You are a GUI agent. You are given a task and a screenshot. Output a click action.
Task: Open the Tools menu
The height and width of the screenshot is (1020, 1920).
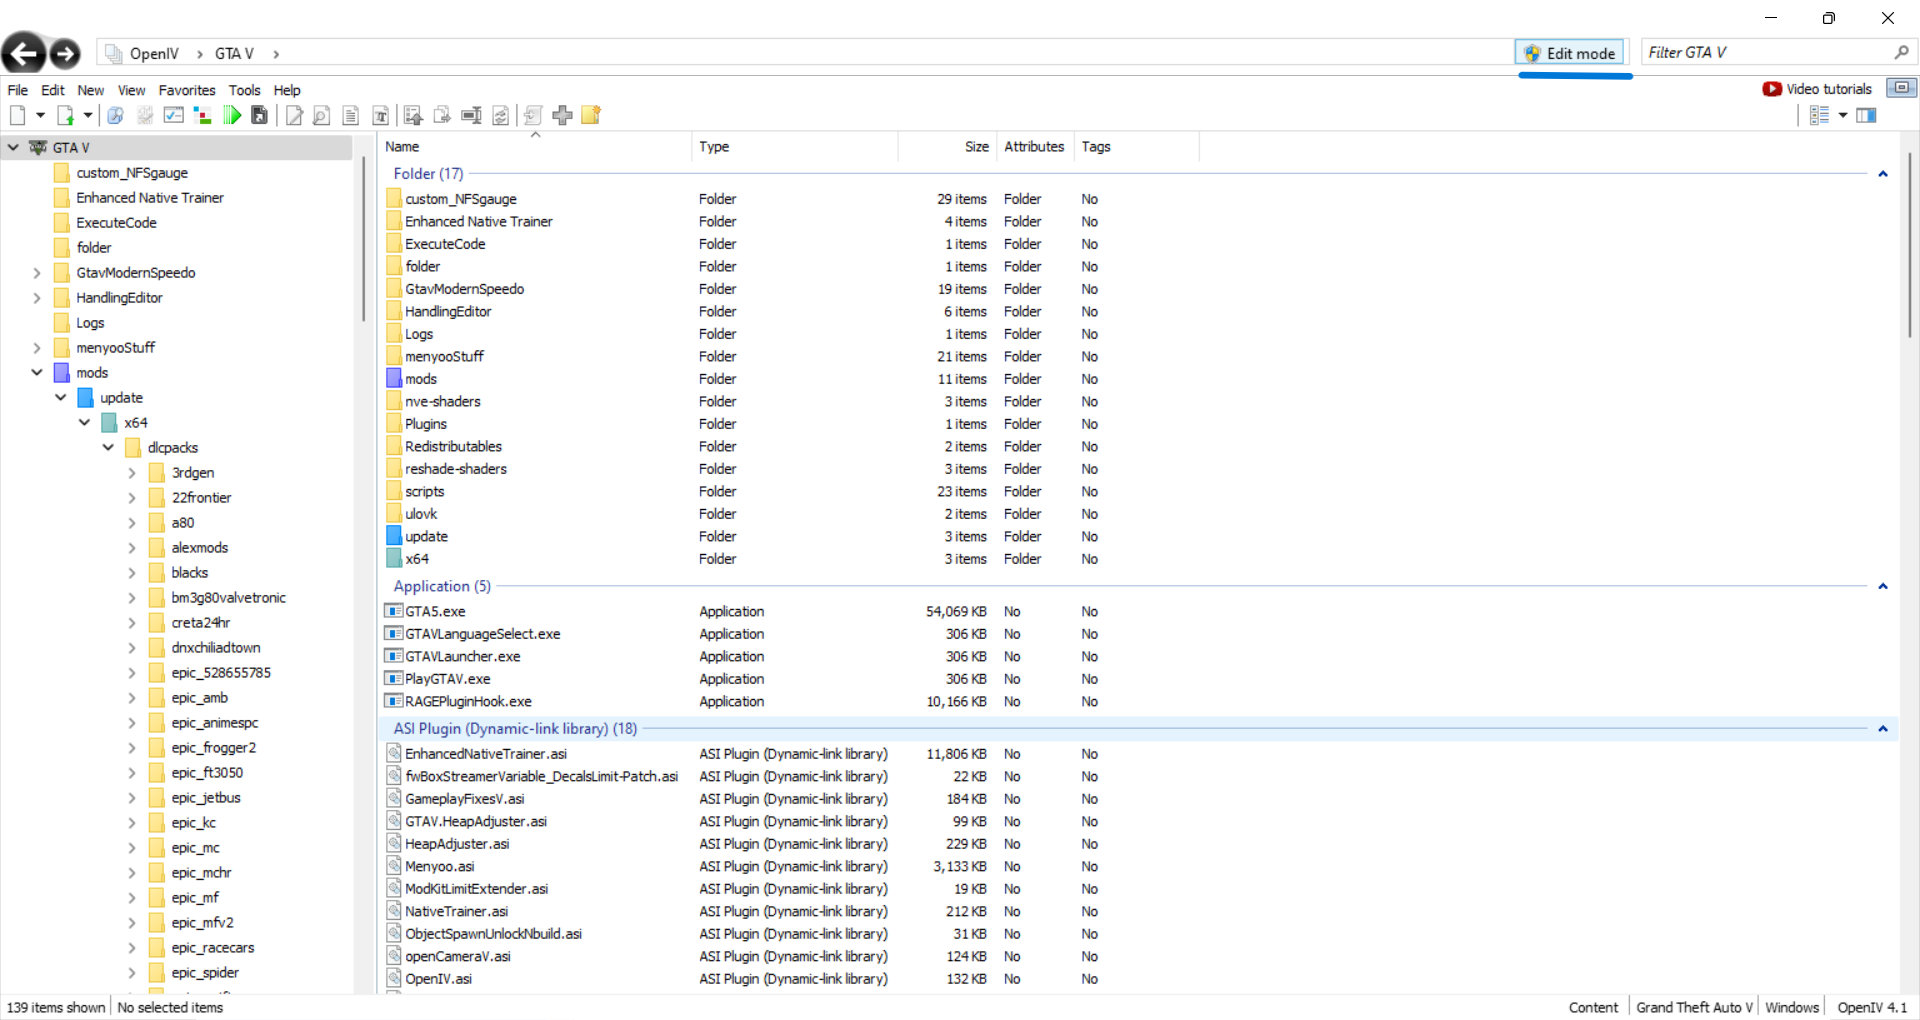244,90
